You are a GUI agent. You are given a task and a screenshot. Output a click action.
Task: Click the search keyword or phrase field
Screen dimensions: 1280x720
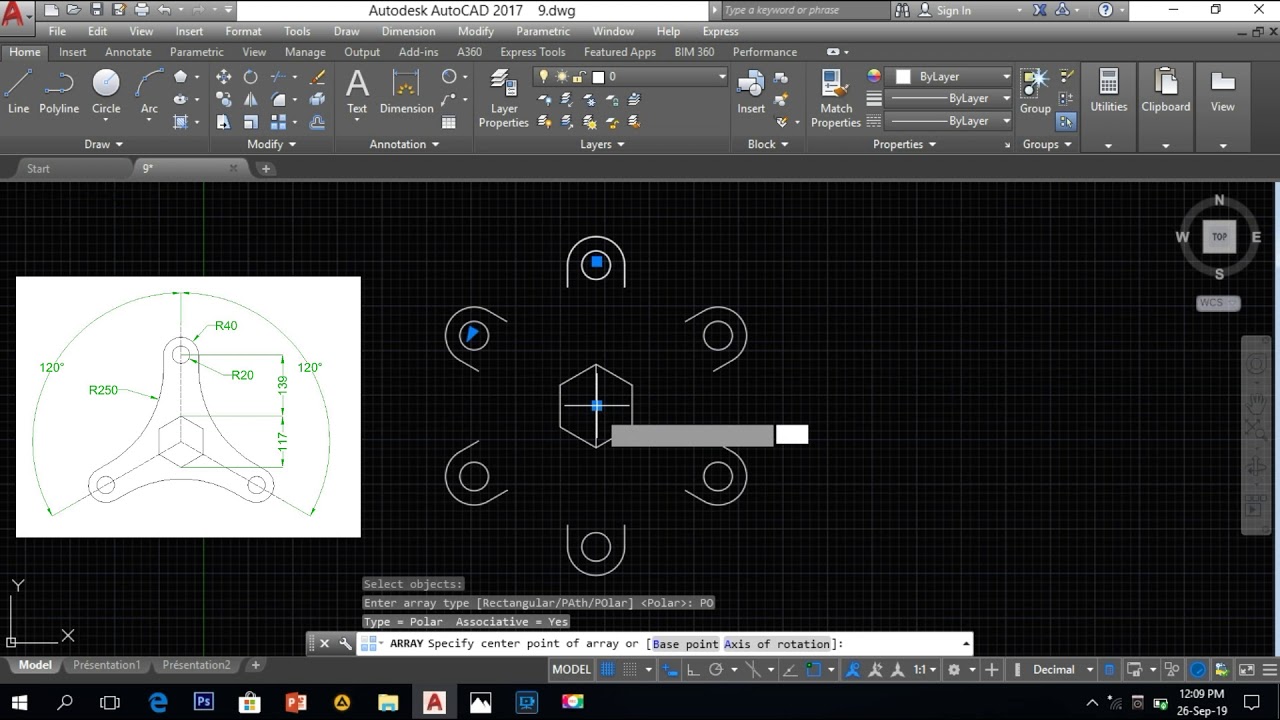(x=803, y=10)
